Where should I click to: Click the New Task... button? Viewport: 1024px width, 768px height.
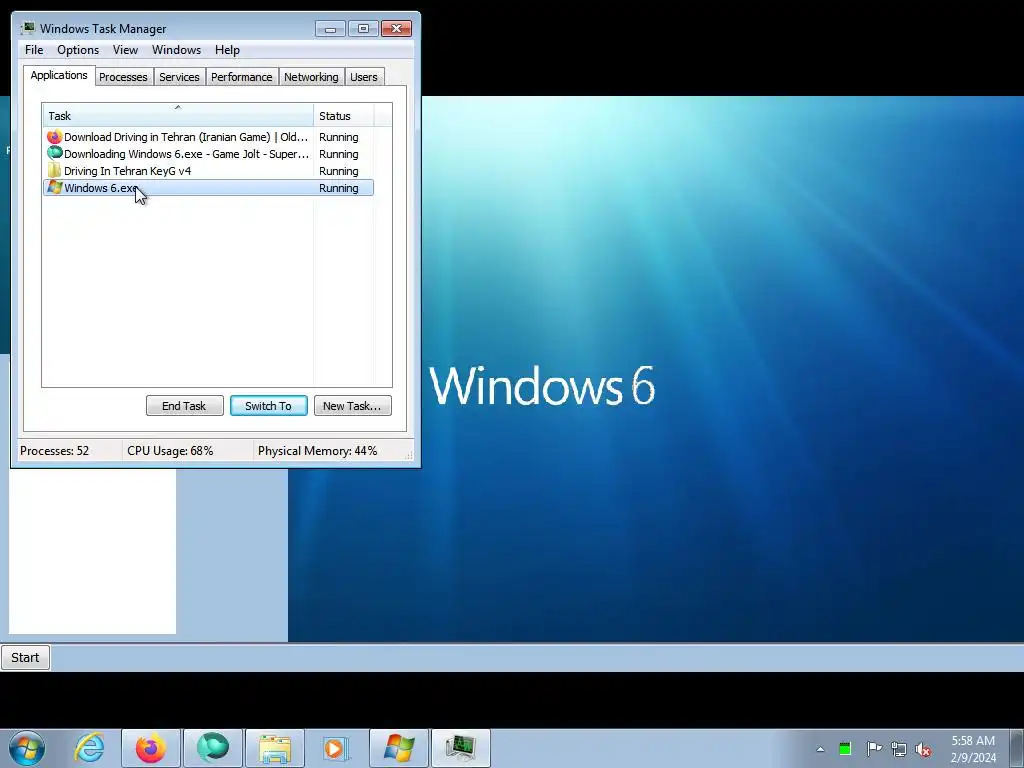352,406
